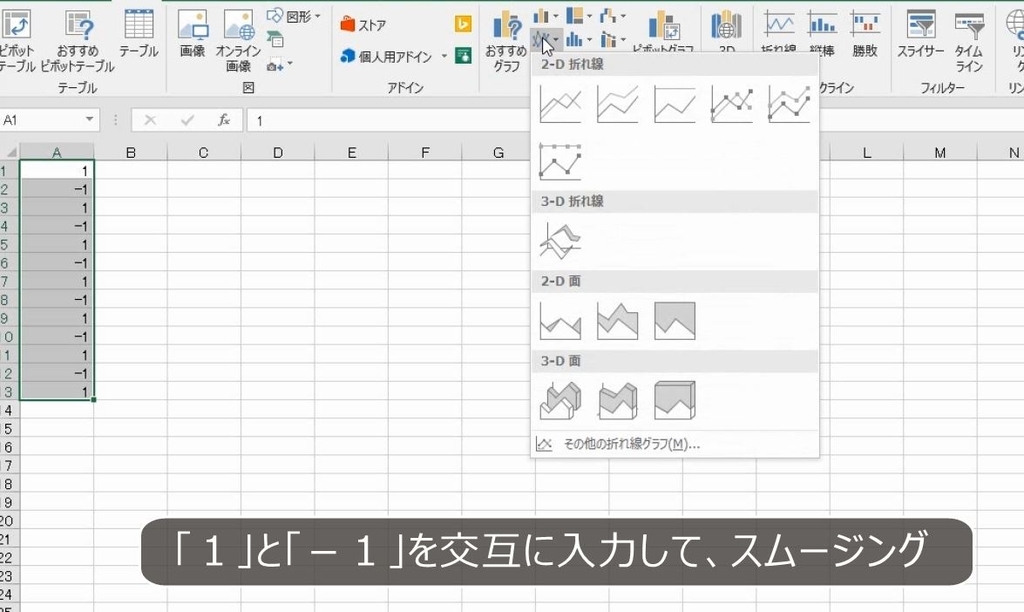Select column header E
Image resolution: width=1024 pixels, height=612 pixels.
[351, 152]
